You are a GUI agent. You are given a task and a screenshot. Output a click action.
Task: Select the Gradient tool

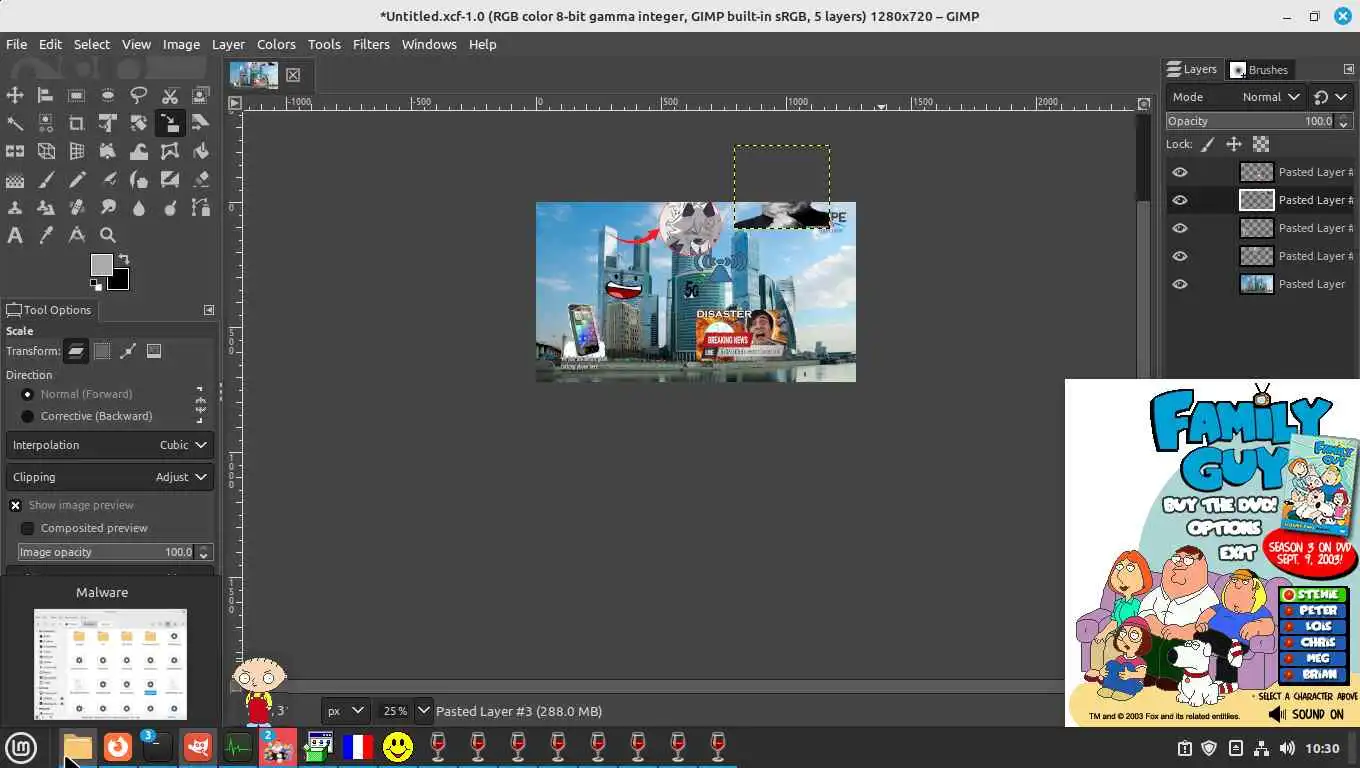click(x=15, y=180)
